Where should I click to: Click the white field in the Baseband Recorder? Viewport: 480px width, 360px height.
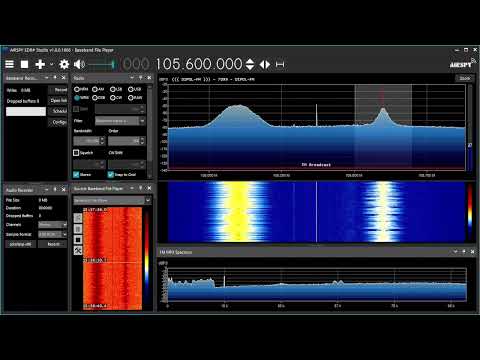tap(26, 111)
